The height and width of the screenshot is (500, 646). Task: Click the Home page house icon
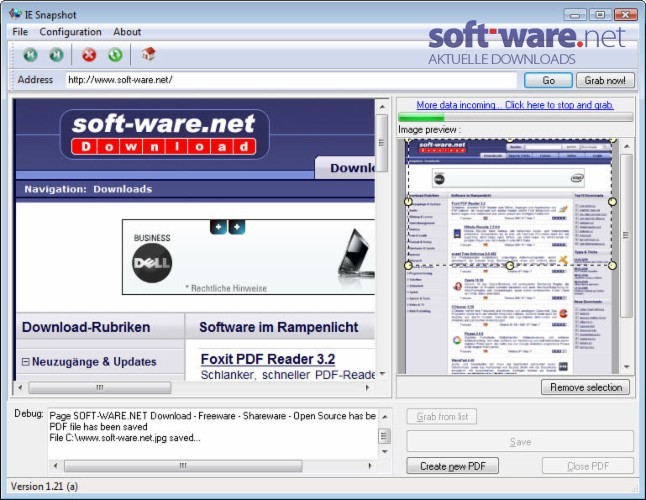point(148,54)
